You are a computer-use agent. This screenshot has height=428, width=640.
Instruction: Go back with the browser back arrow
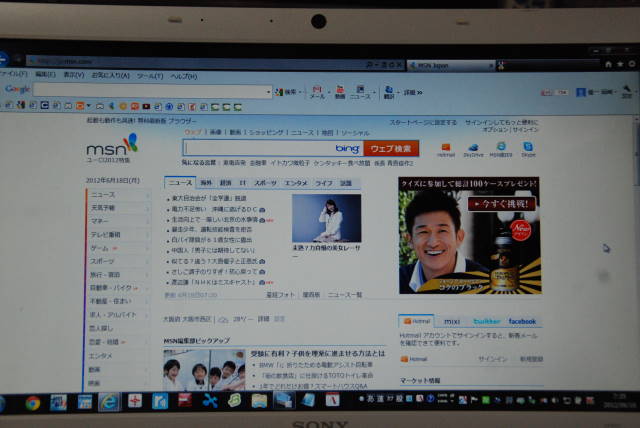pyautogui.click(x=2, y=59)
